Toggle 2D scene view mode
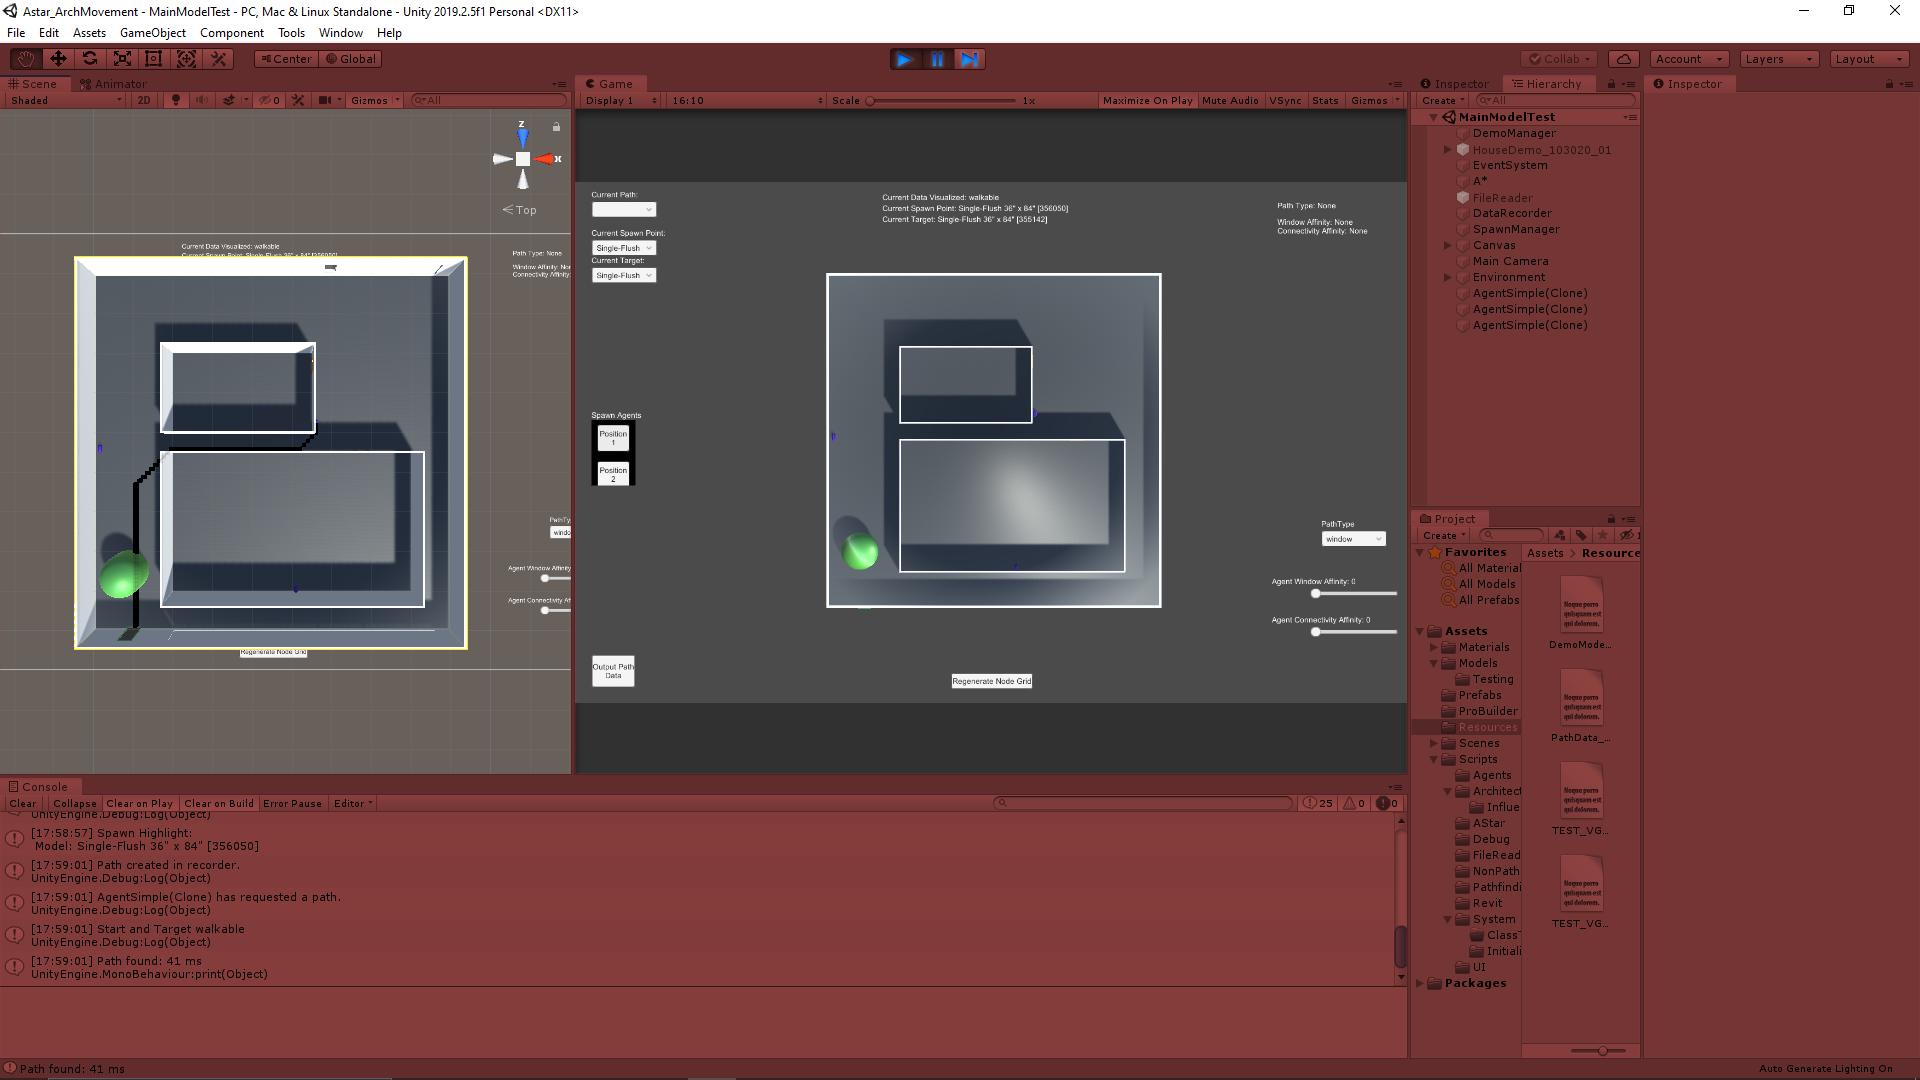The image size is (1920, 1080). (x=144, y=100)
